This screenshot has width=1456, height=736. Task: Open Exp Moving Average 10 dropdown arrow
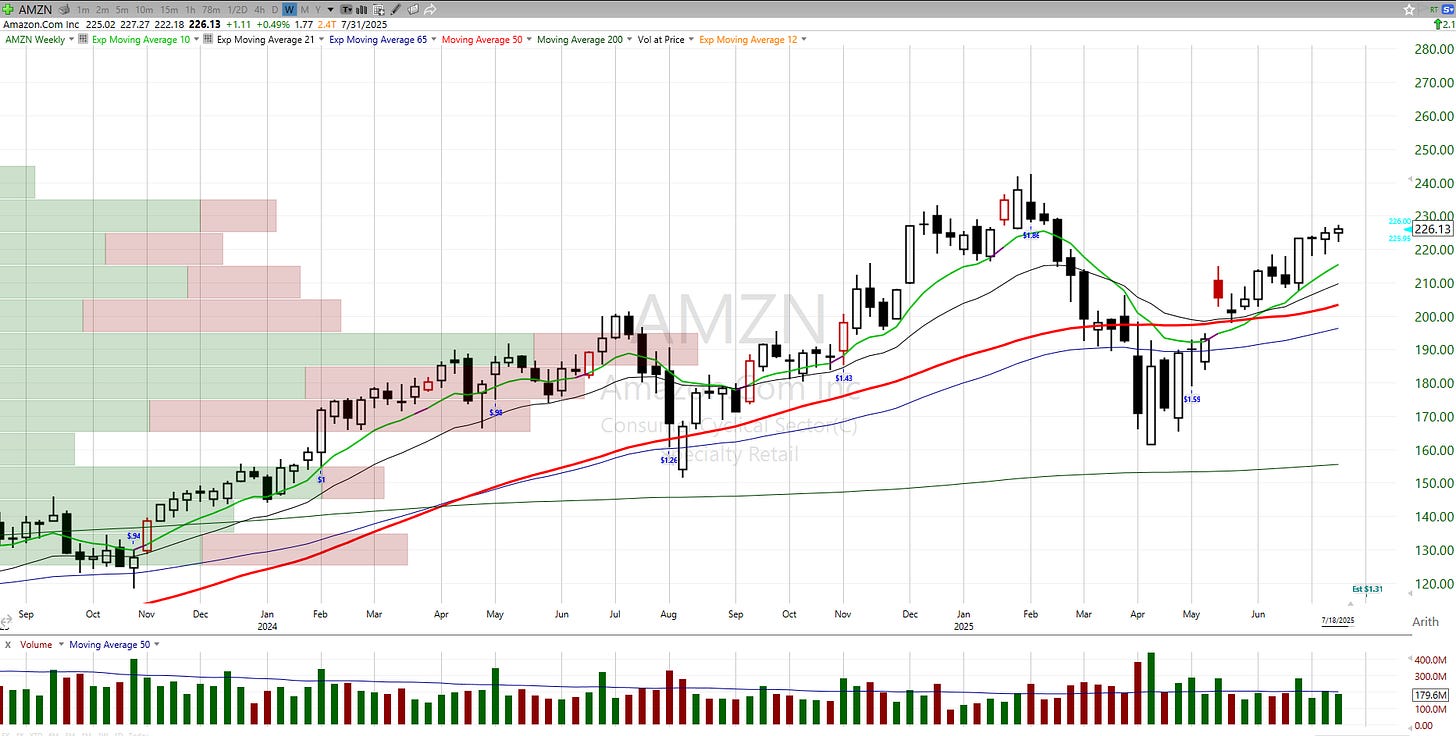tap(196, 39)
